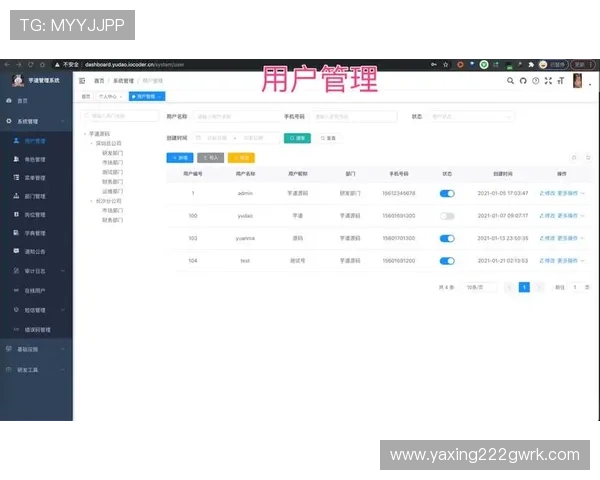Click the 字典管理 icon in sidebar
Image resolution: width=600 pixels, height=480 pixels.
pyautogui.click(x=16, y=233)
